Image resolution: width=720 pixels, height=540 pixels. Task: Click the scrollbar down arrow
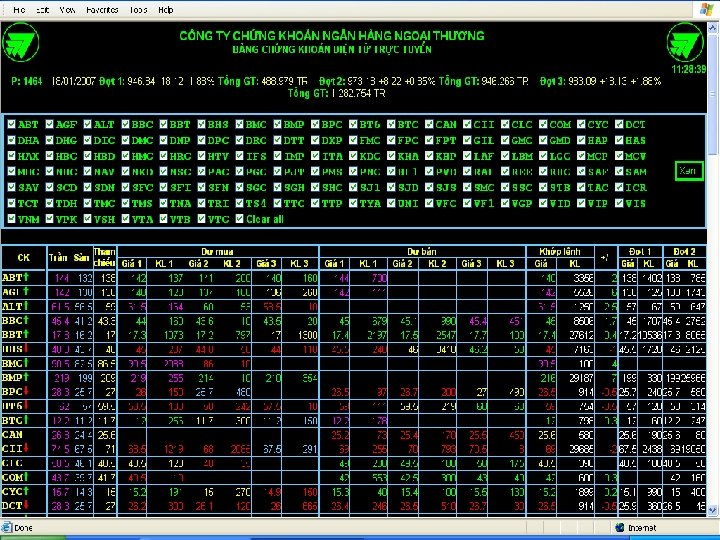tap(713, 510)
